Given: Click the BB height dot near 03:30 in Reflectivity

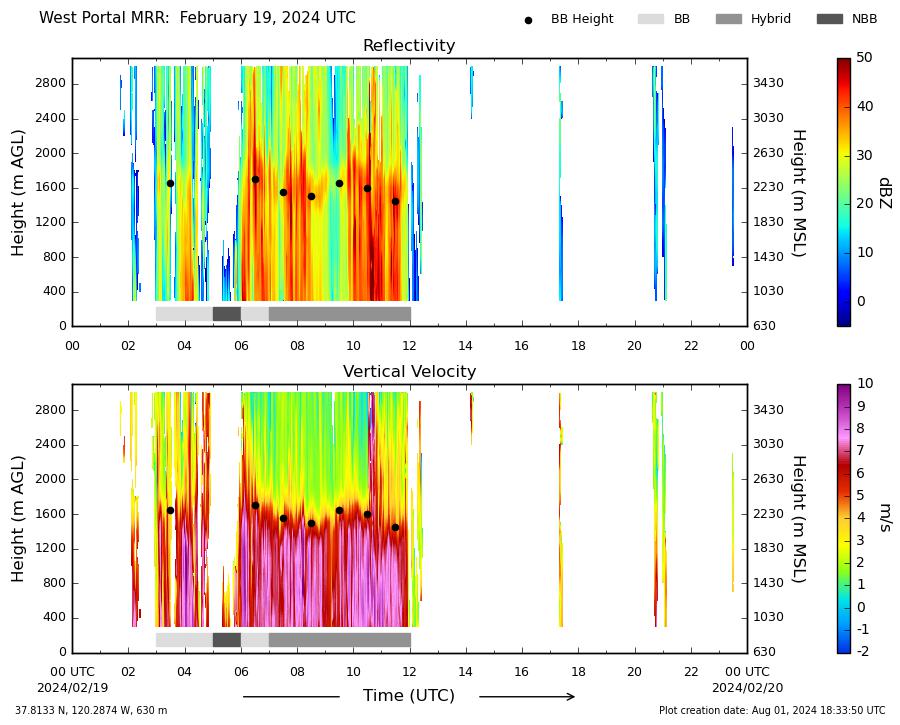Looking at the screenshot, I should click(170, 184).
